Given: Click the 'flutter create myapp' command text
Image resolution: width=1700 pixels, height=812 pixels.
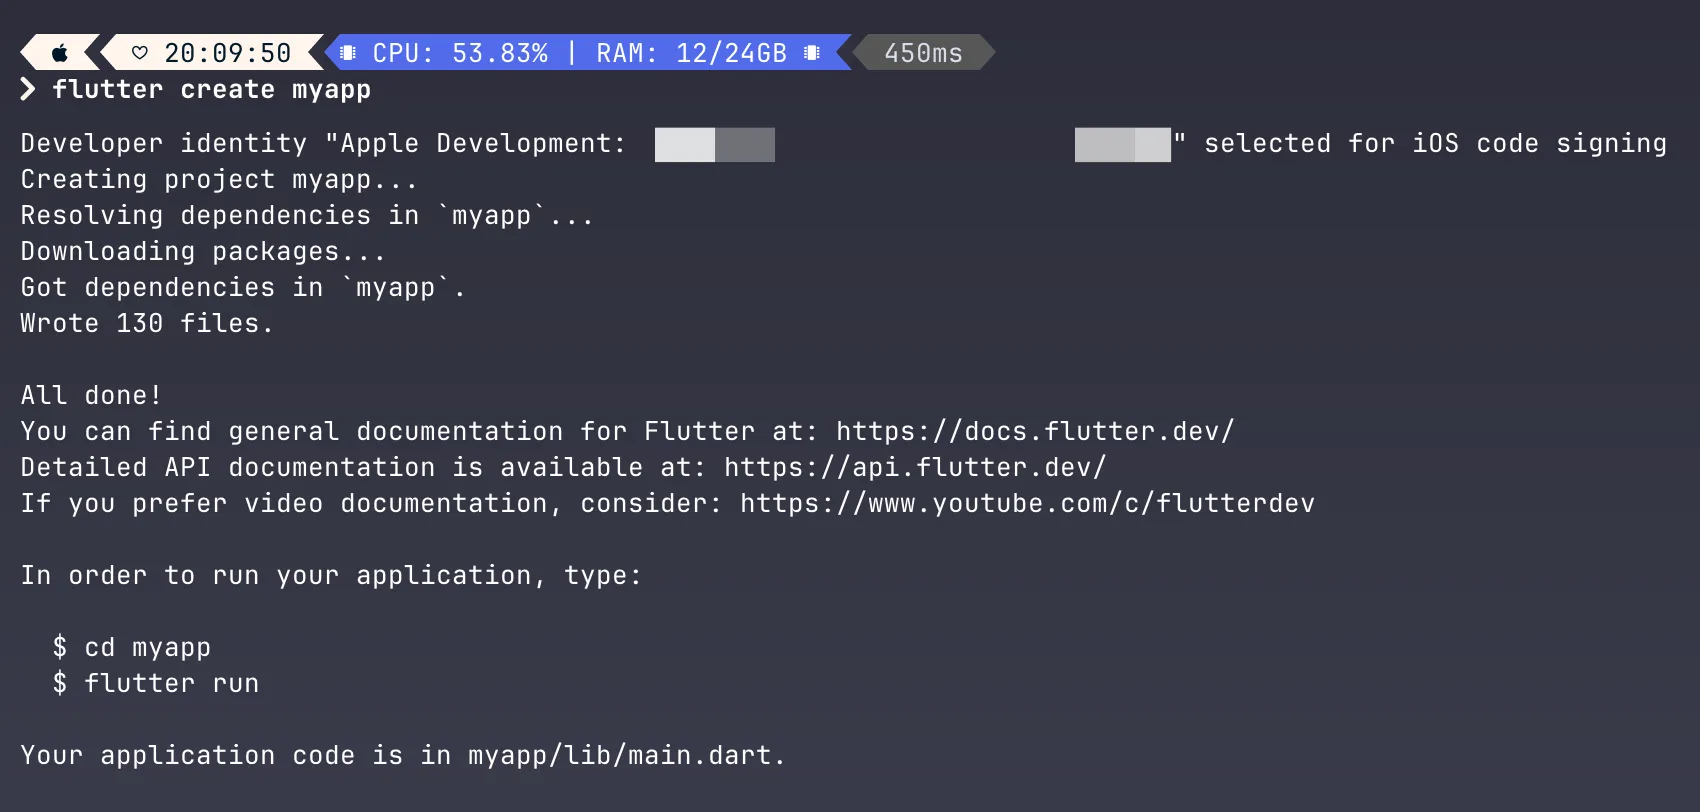Looking at the screenshot, I should coord(211,89).
